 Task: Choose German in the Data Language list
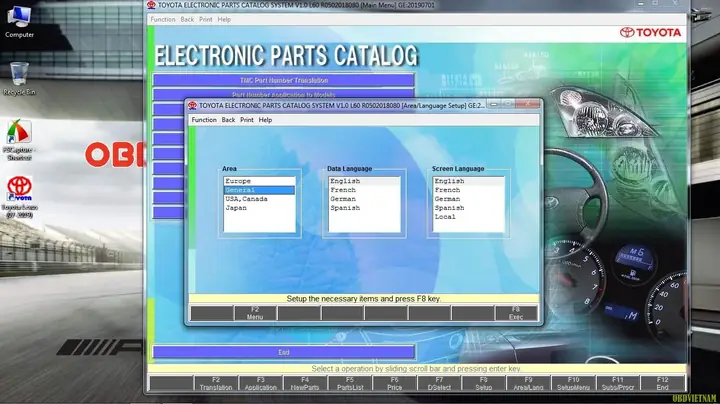click(364, 199)
